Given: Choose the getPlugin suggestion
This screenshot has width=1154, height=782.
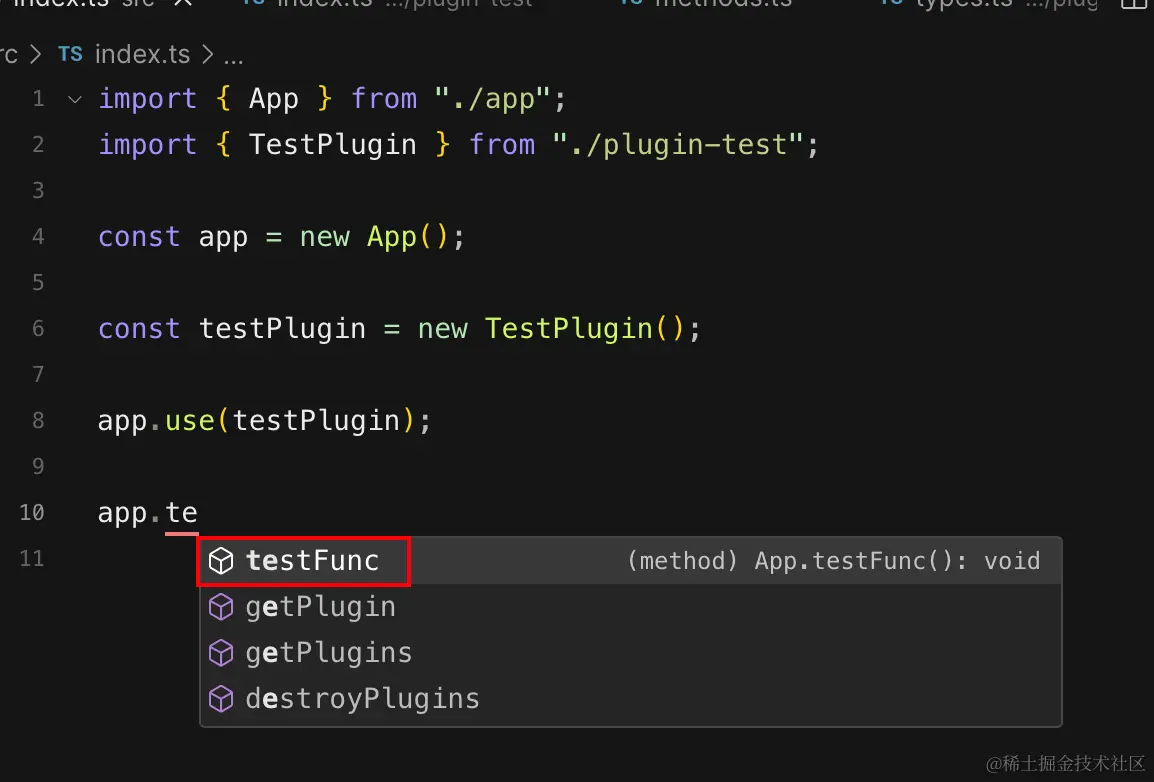Looking at the screenshot, I should (320, 607).
